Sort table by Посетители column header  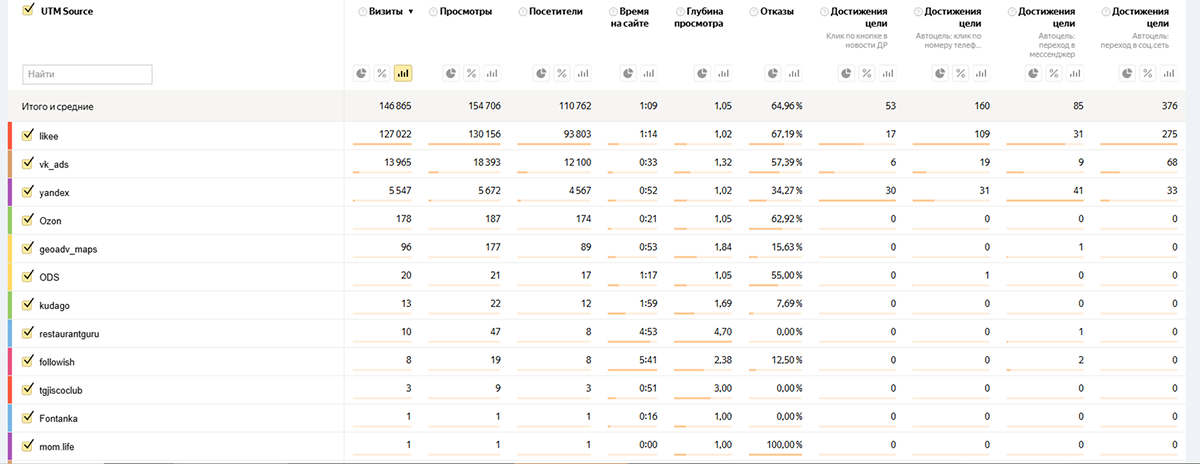[x=557, y=12]
